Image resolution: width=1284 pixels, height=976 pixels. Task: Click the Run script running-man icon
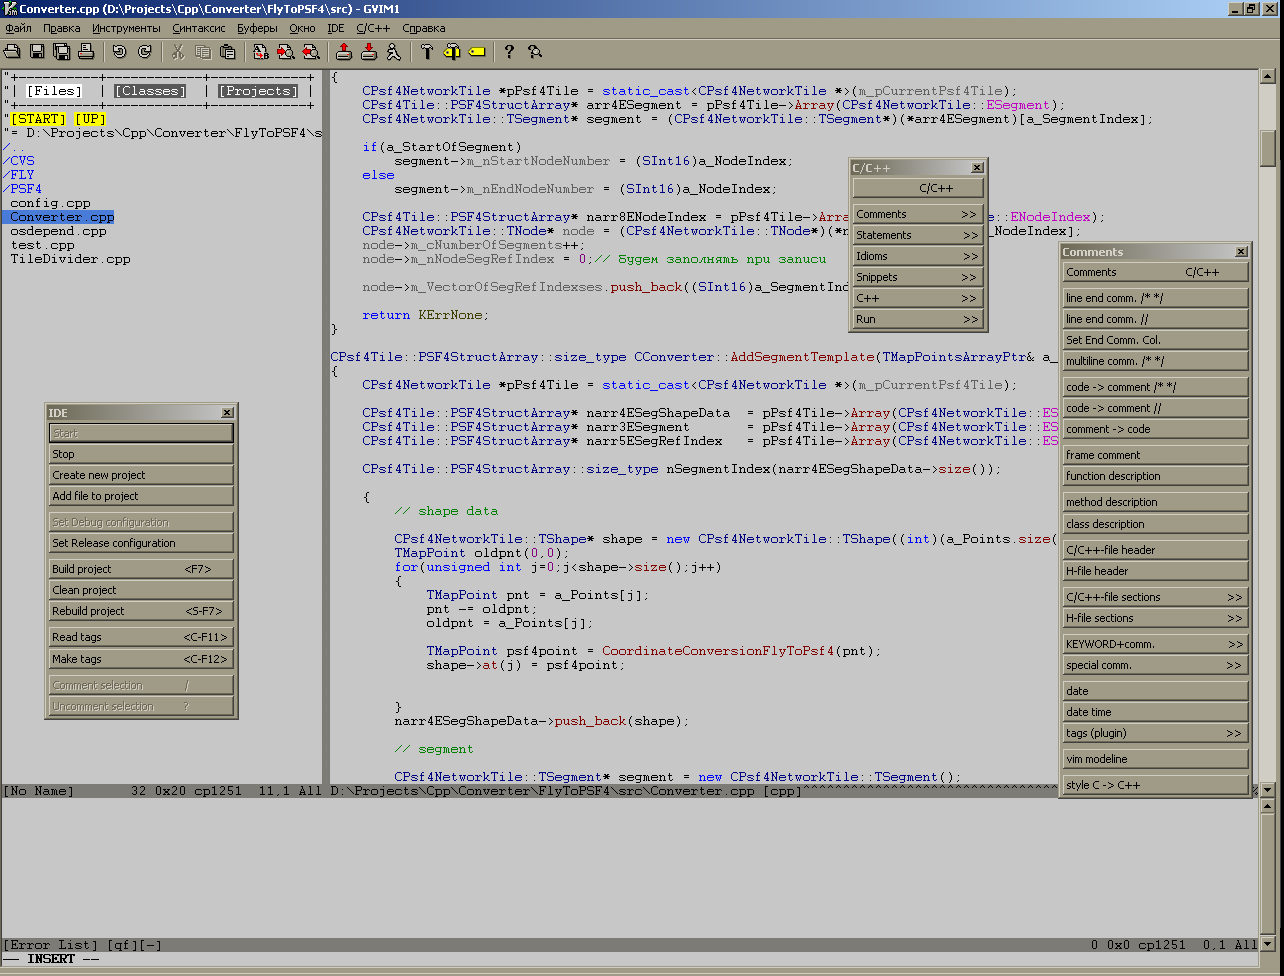pyautogui.click(x=393, y=51)
